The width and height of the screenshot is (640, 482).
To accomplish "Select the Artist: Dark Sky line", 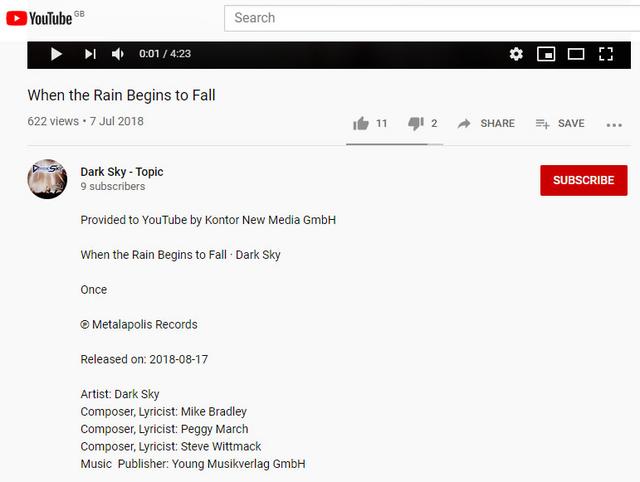I will point(120,394).
